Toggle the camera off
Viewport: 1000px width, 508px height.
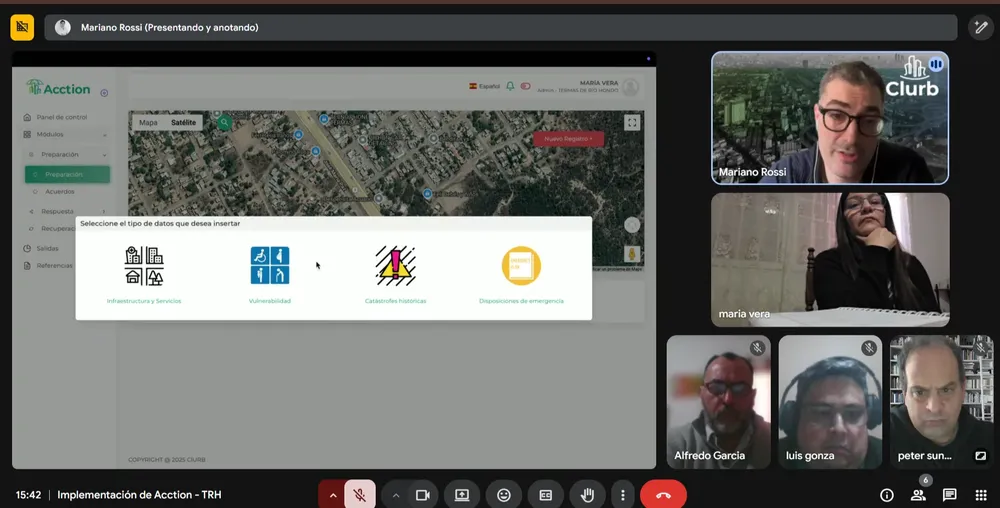coord(422,495)
